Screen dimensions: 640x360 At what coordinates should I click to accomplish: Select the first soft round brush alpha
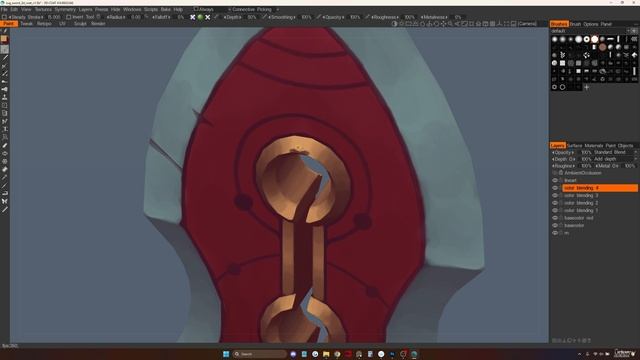pyautogui.click(x=555, y=39)
